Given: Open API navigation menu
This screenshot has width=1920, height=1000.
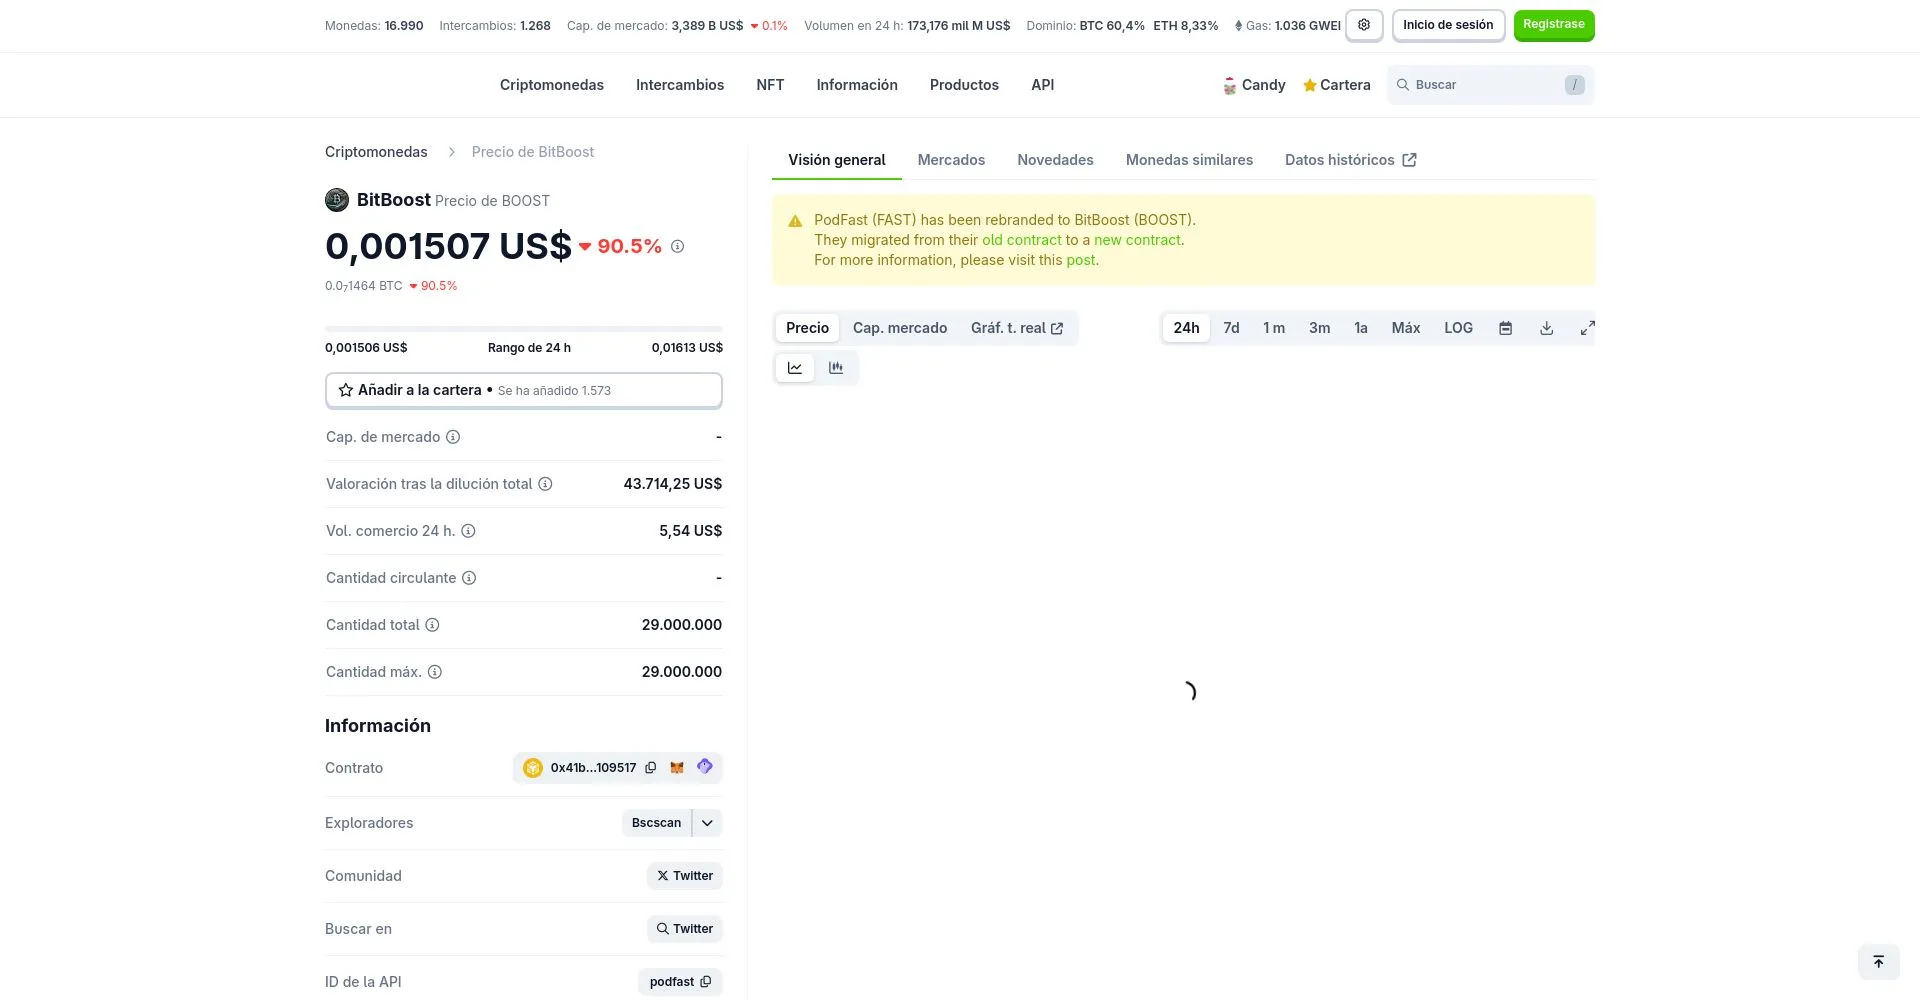Looking at the screenshot, I should click(x=1043, y=85).
